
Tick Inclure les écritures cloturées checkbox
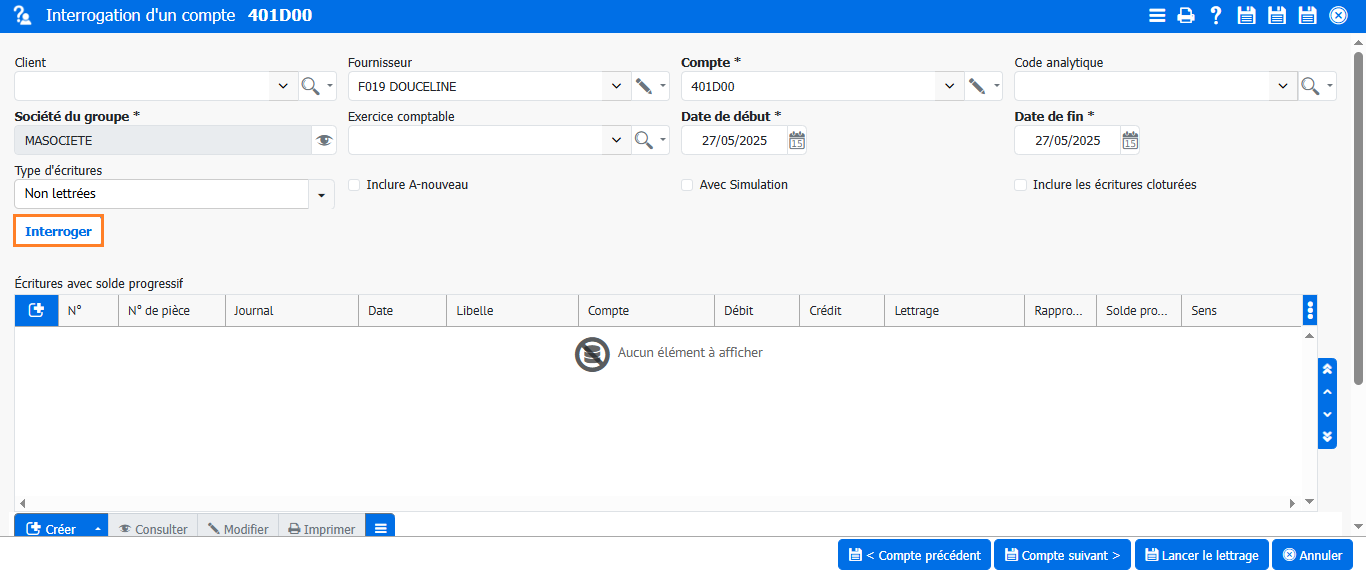pyautogui.click(x=1020, y=185)
